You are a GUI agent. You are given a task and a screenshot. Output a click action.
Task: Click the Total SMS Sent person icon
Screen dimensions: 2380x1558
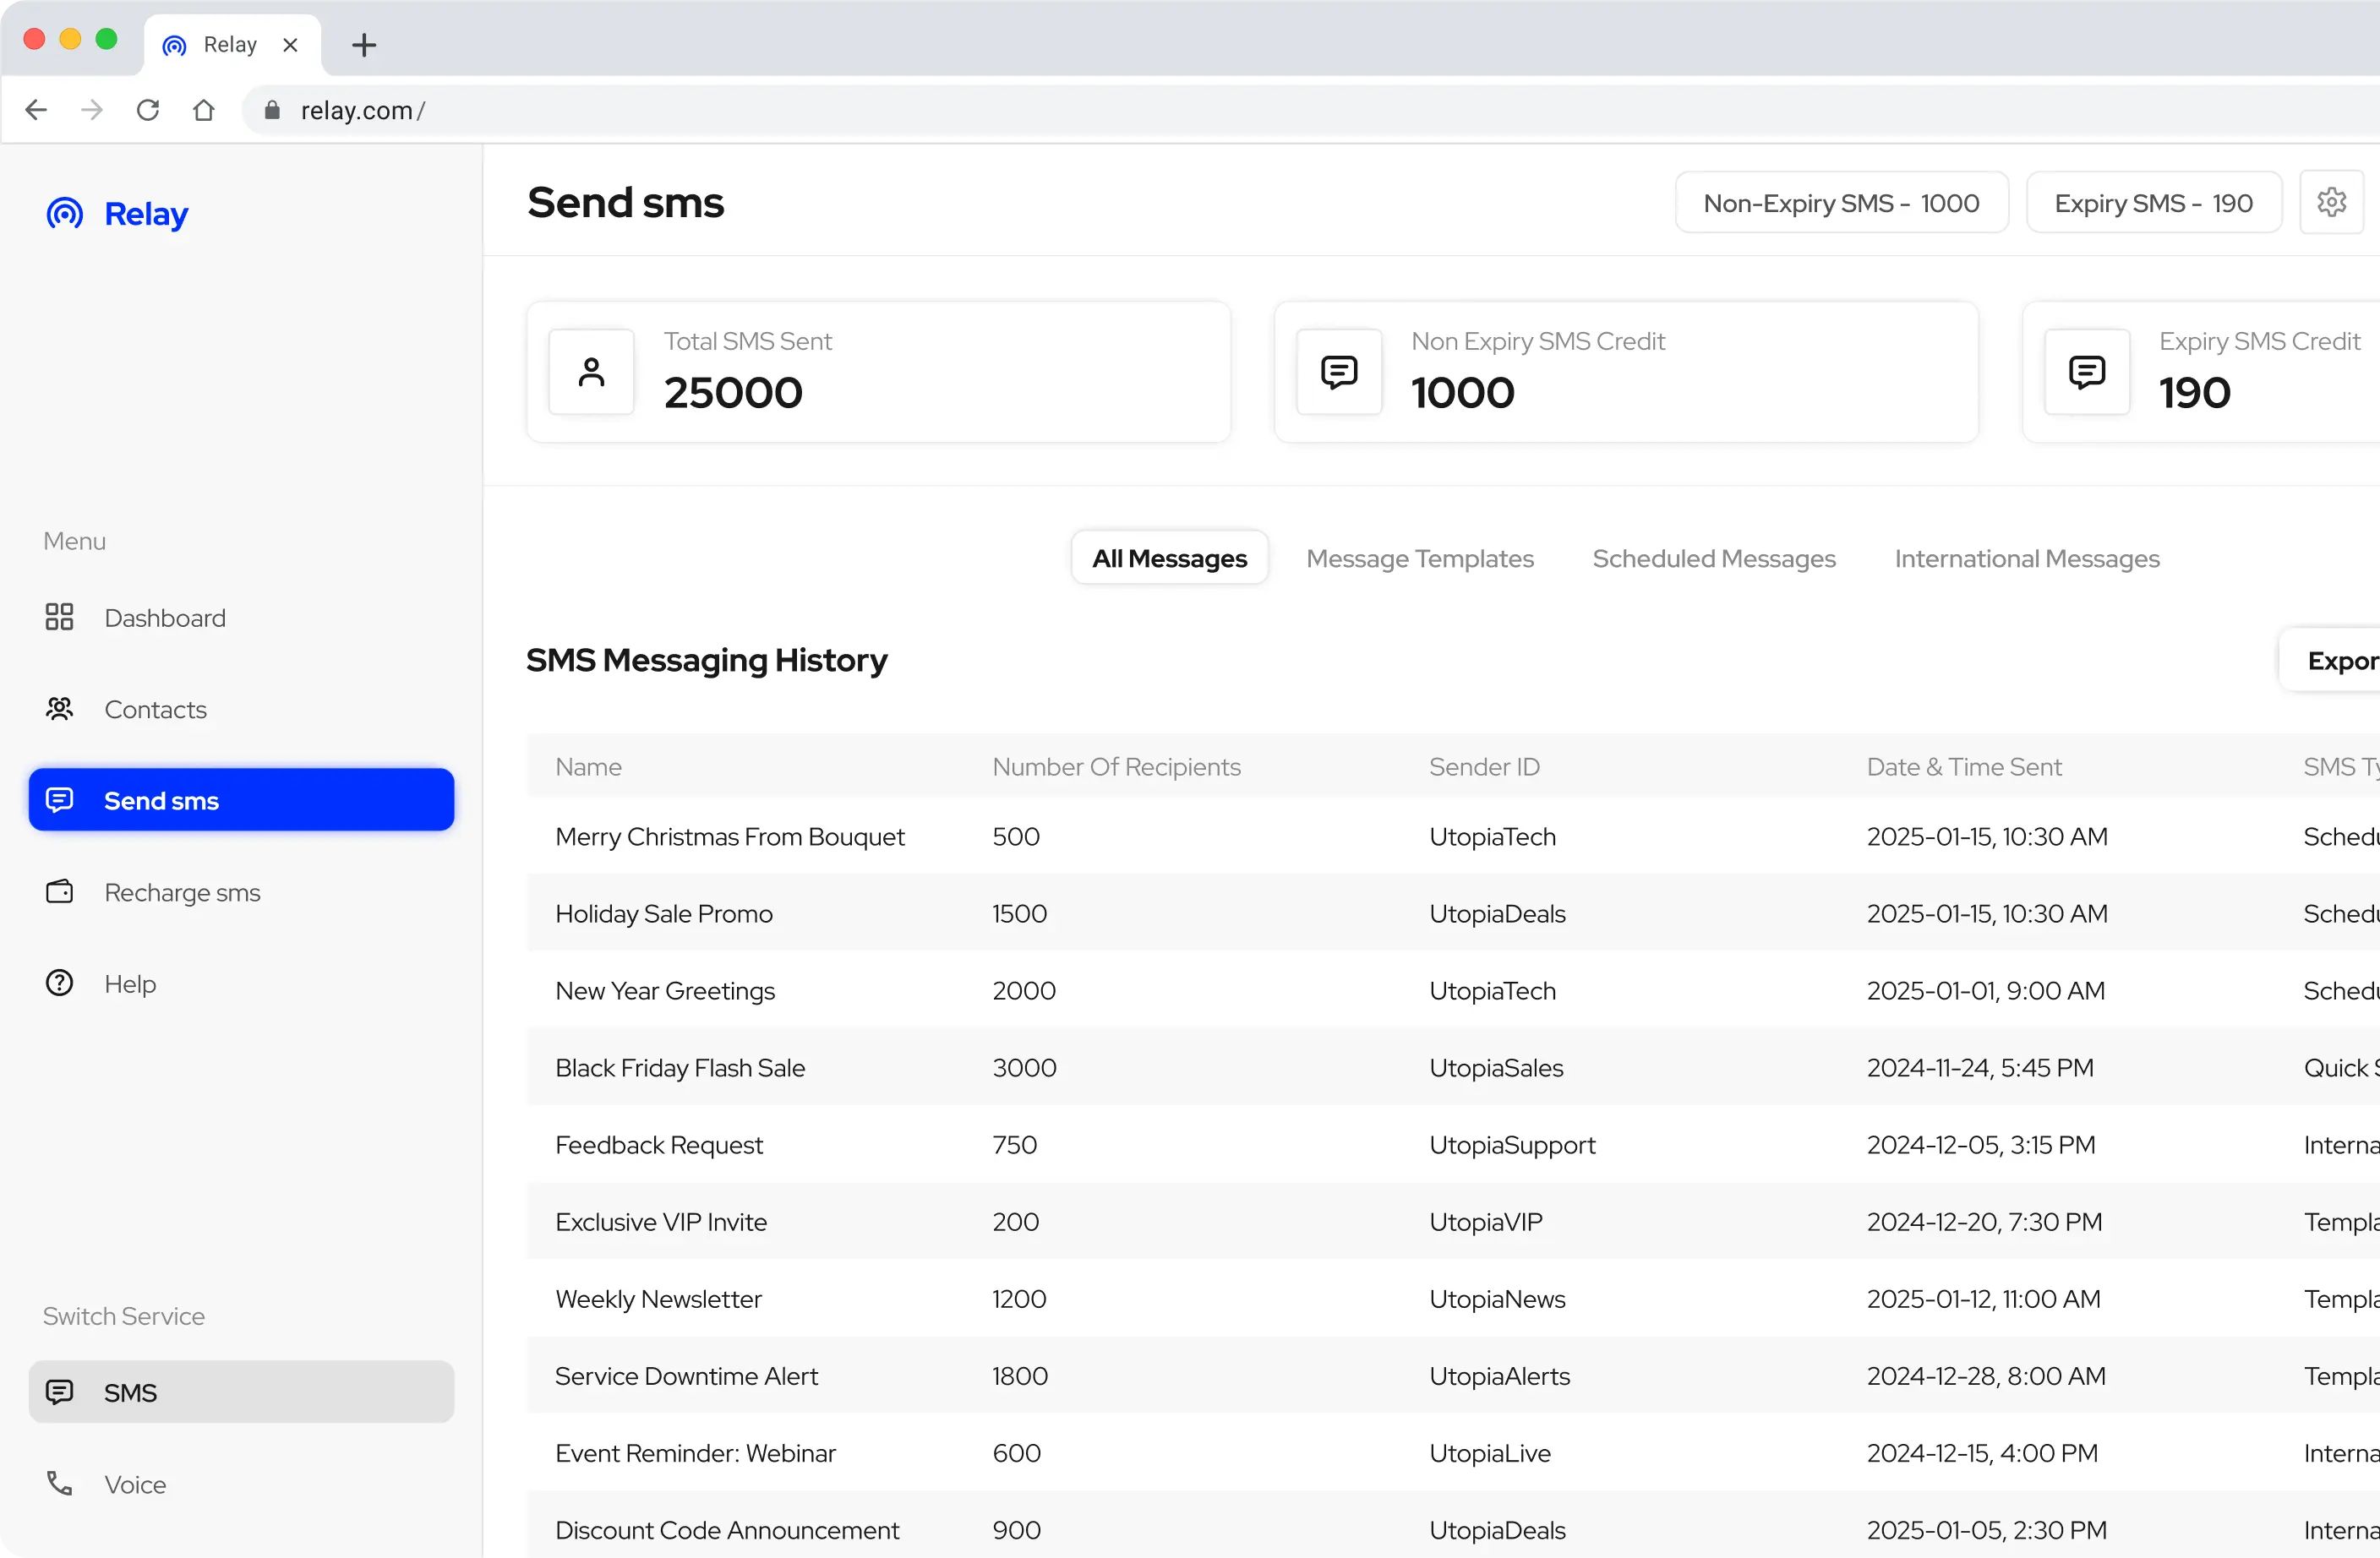[591, 372]
